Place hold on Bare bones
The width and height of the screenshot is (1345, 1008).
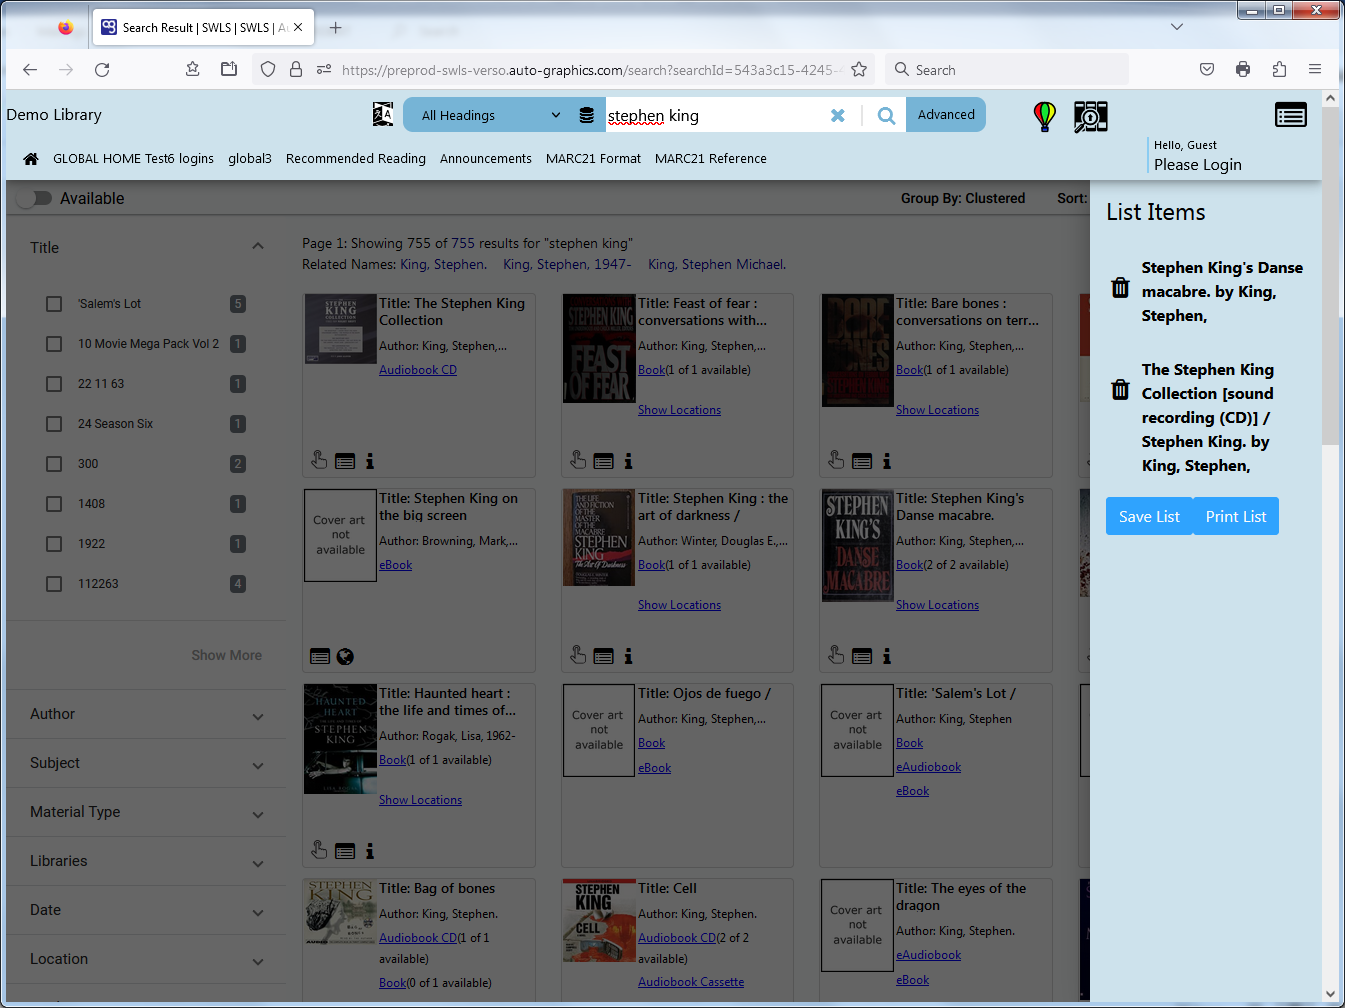[x=836, y=460]
